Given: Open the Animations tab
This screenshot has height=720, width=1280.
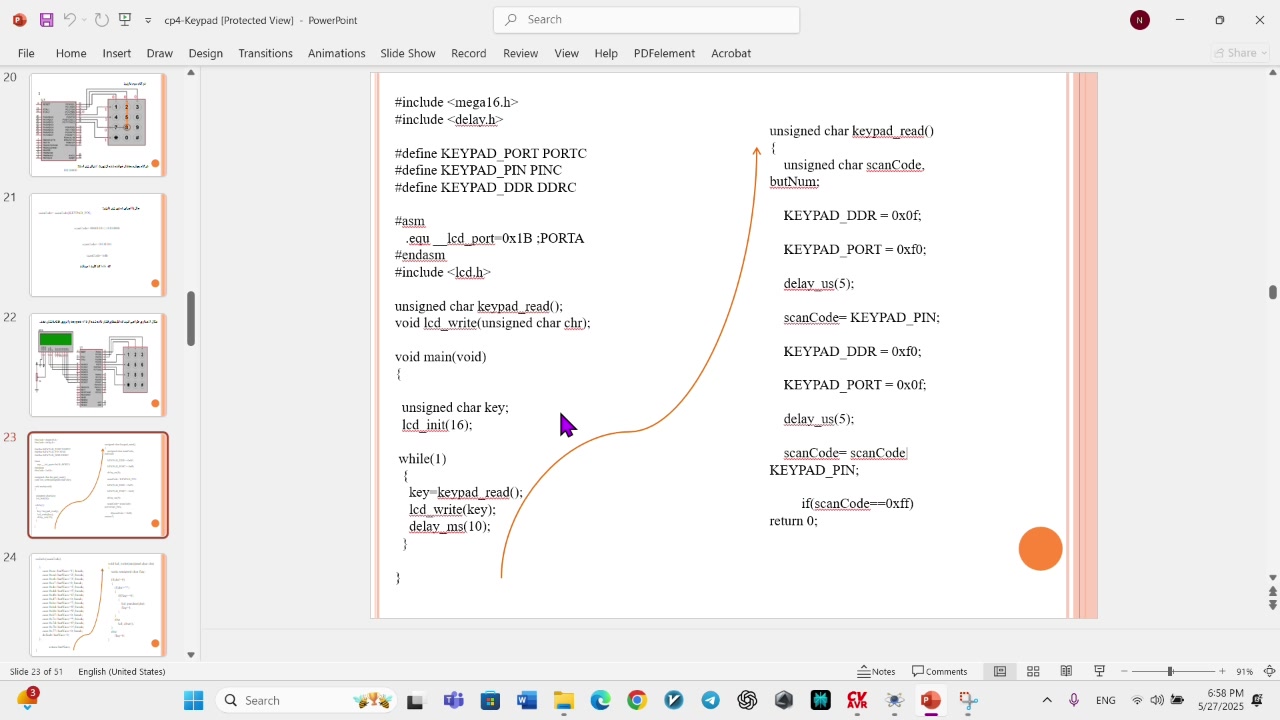Looking at the screenshot, I should coord(336,53).
